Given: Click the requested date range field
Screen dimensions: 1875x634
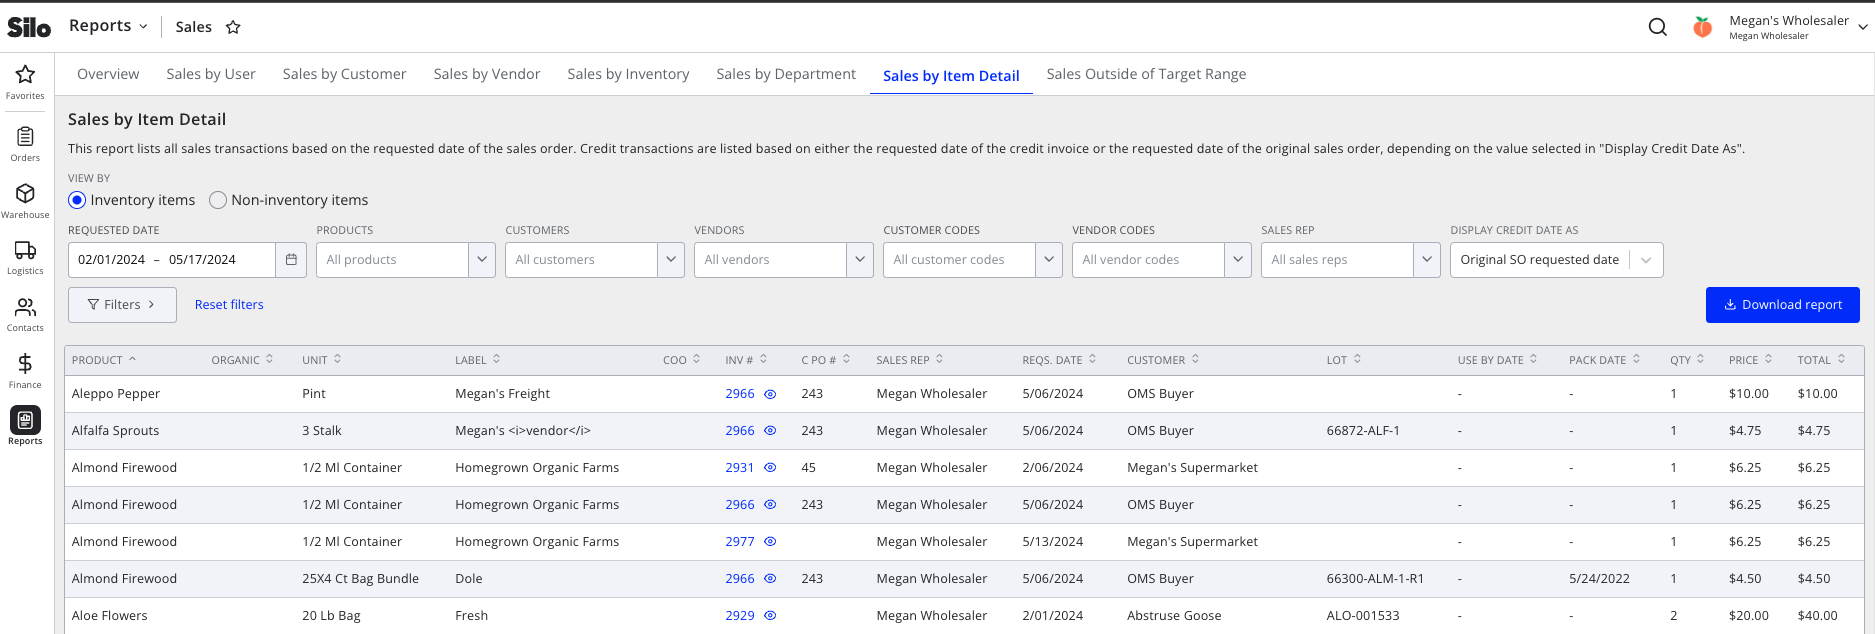Looking at the screenshot, I should pos(171,259).
